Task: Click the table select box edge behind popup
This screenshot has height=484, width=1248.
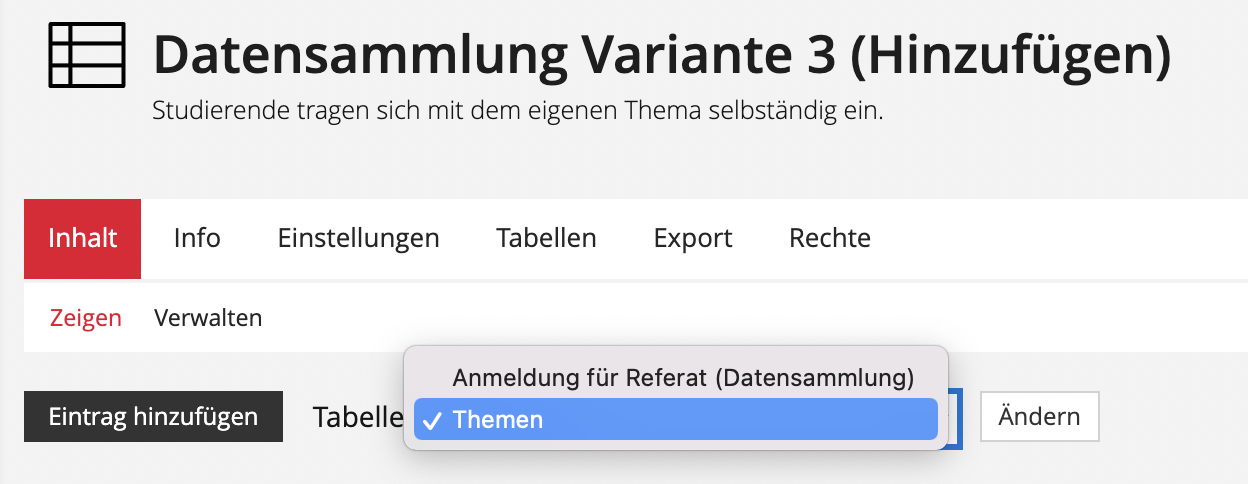Action: click(x=956, y=418)
